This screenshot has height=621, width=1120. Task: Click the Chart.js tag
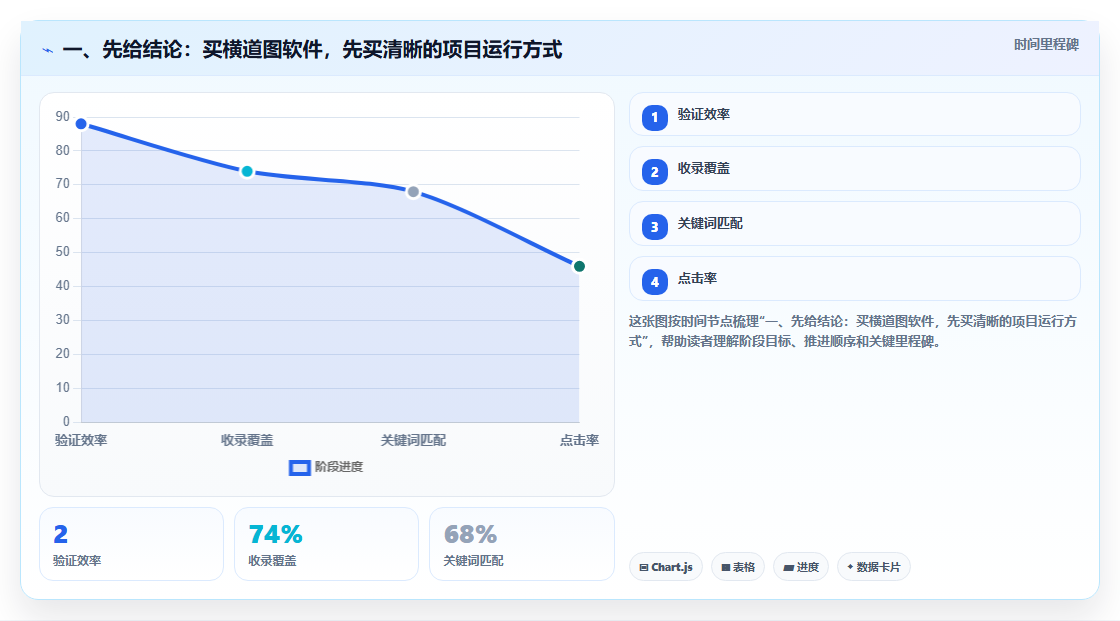[x=666, y=567]
